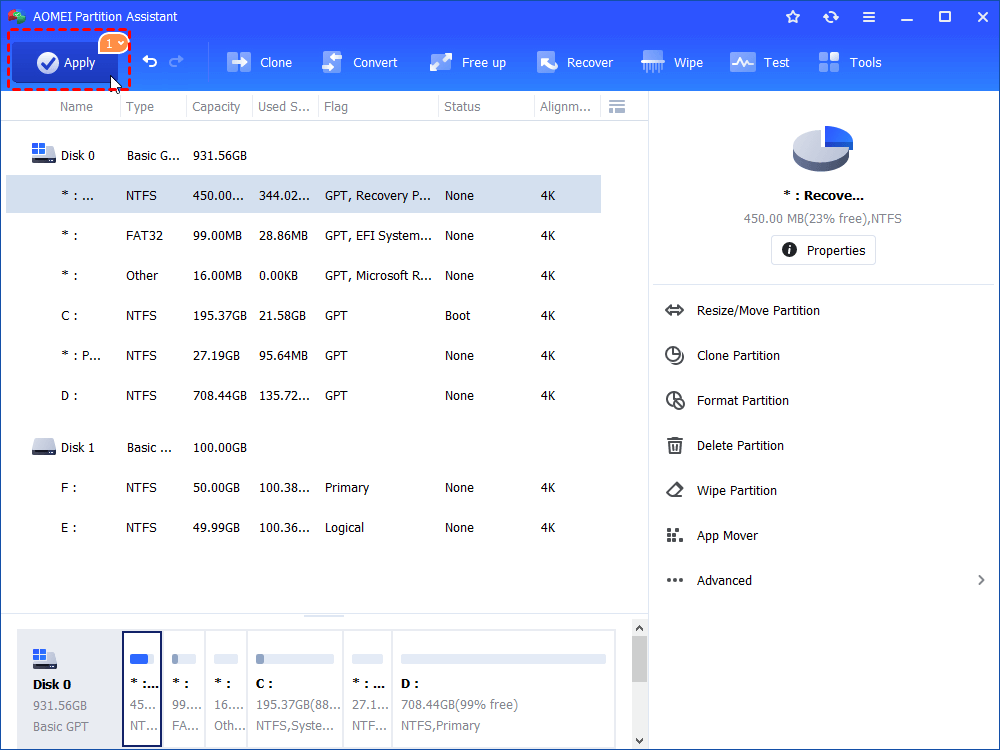Click the Apply button
This screenshot has width=1000, height=750.
point(65,62)
